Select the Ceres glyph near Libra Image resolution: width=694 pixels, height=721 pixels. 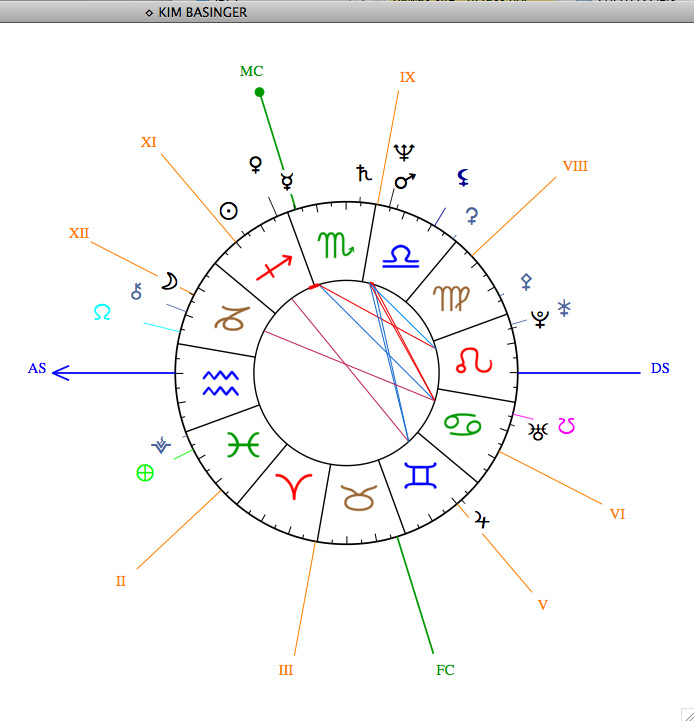(472, 215)
